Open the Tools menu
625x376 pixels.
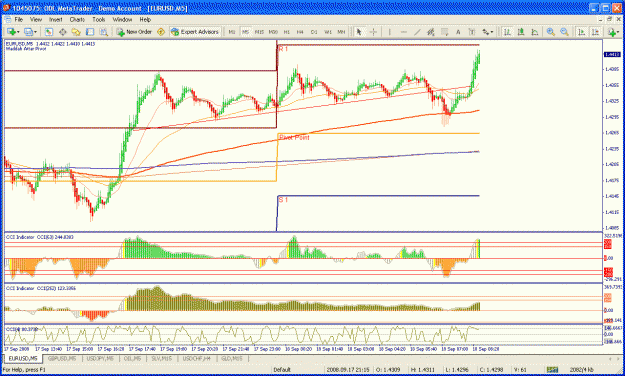[98, 19]
